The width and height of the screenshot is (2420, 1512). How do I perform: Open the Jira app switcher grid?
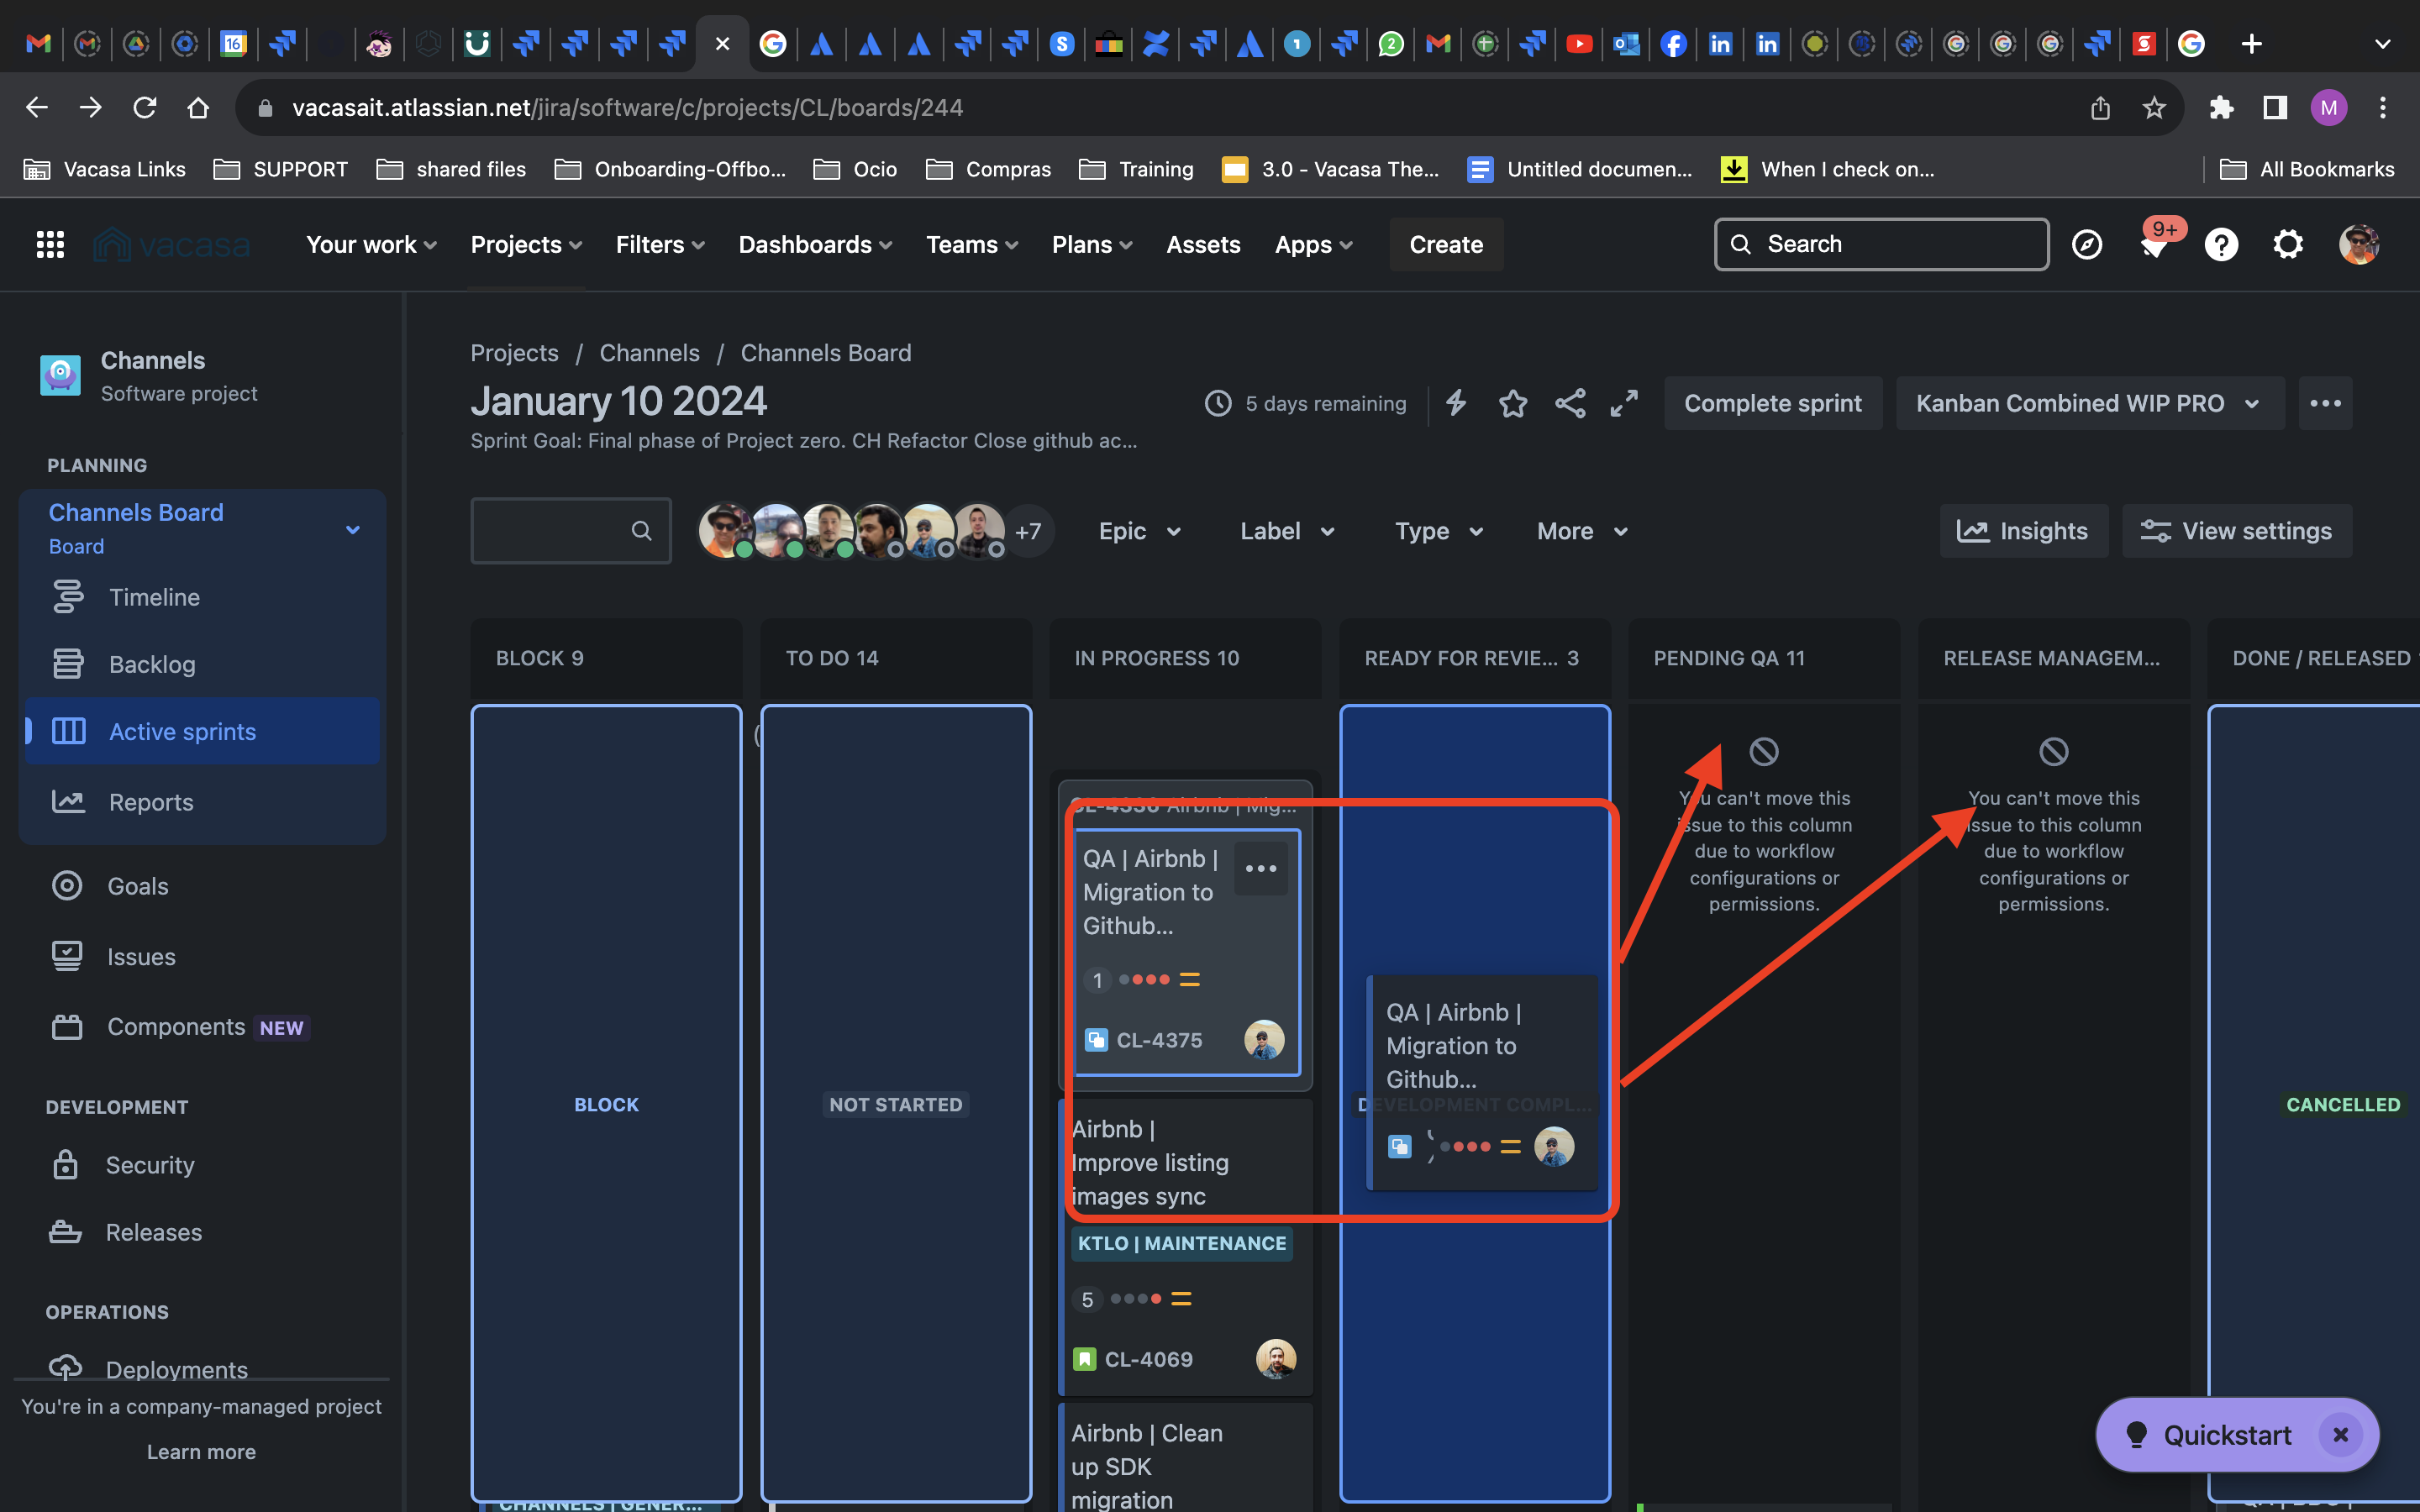point(50,244)
